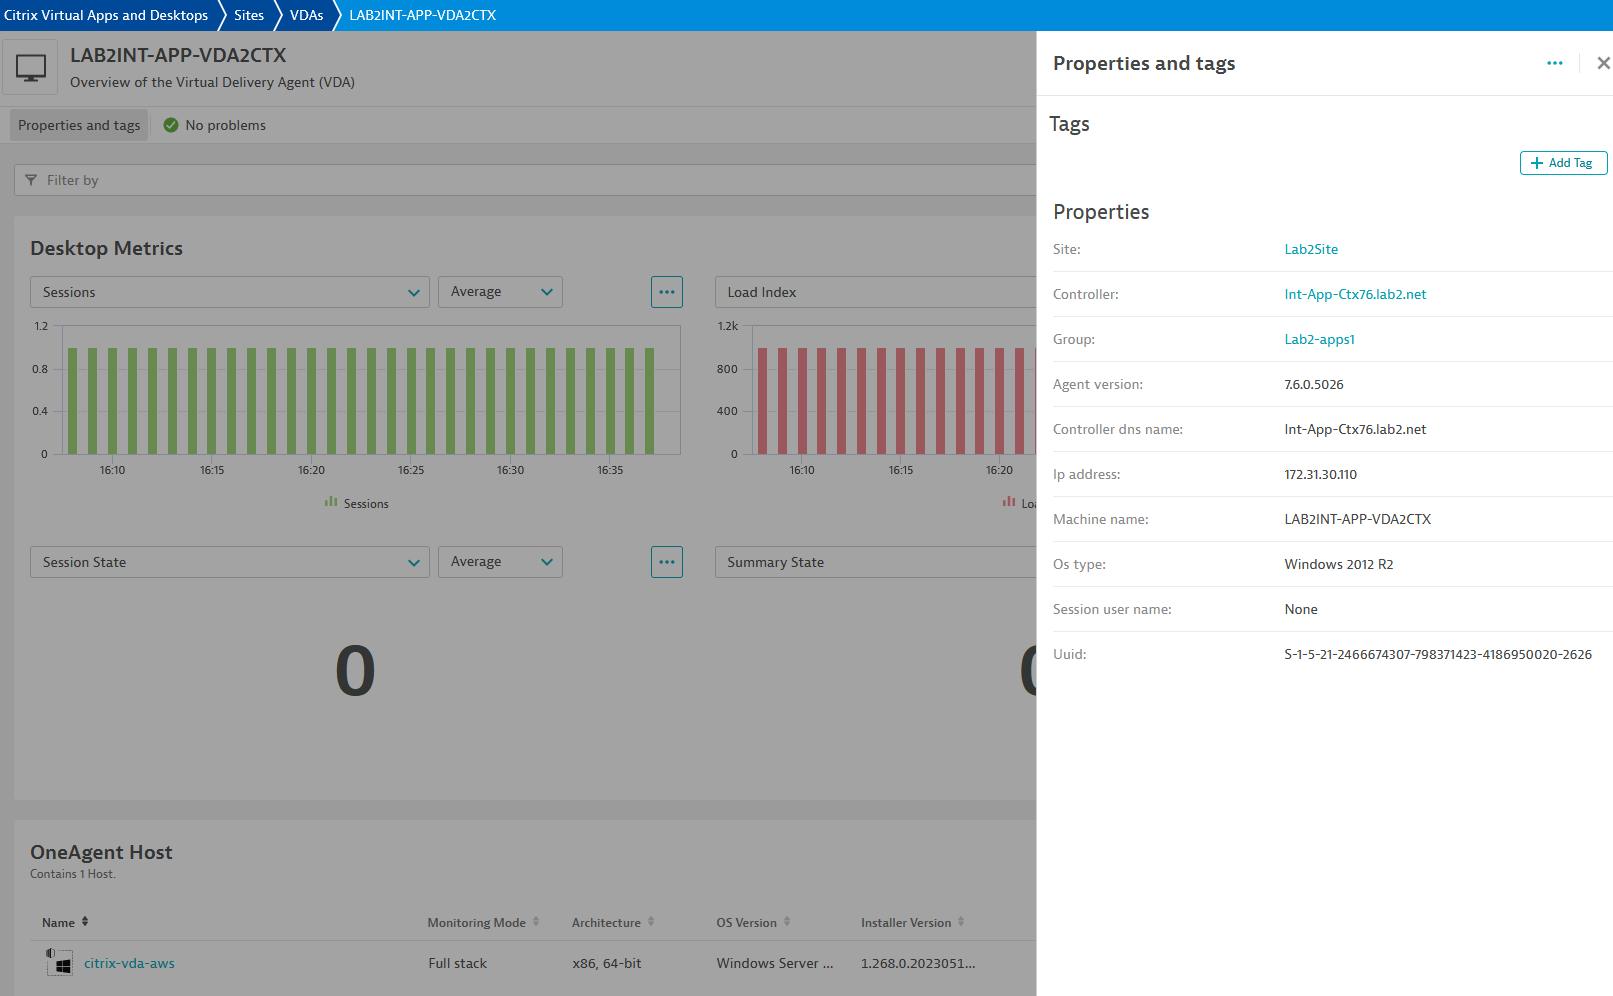This screenshot has width=1613, height=996.
Task: Click the Full stack monitoring mode cell
Action: 457,963
